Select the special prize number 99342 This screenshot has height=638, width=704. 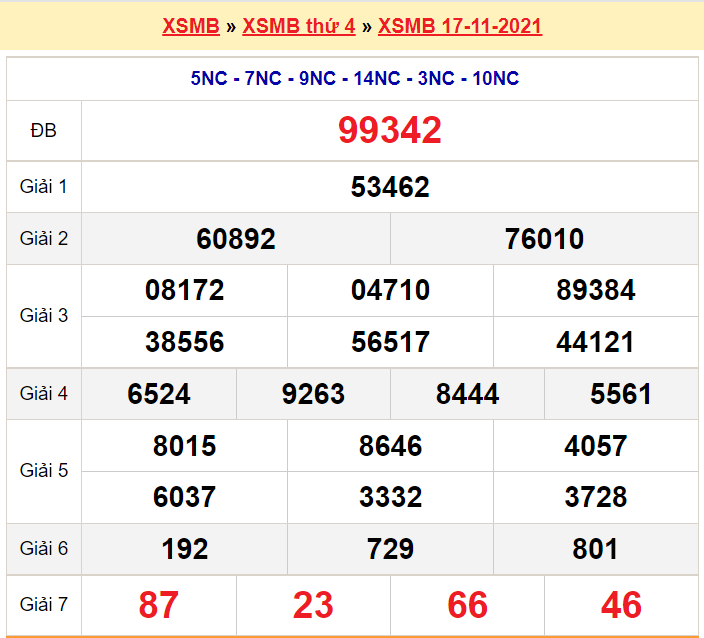[x=390, y=130]
